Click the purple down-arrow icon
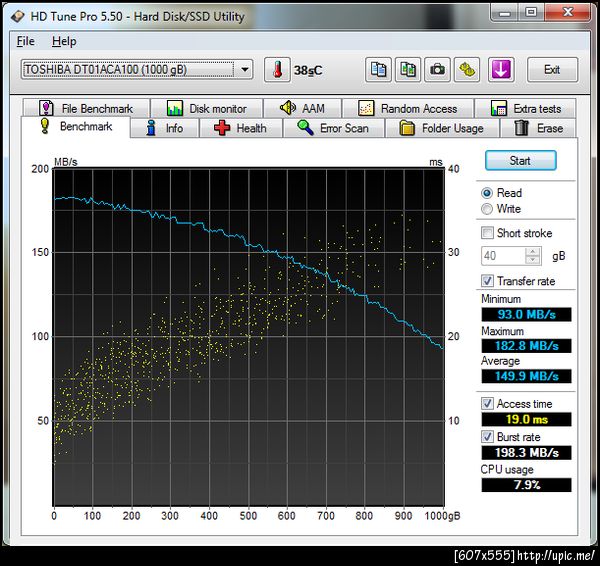 click(x=501, y=70)
